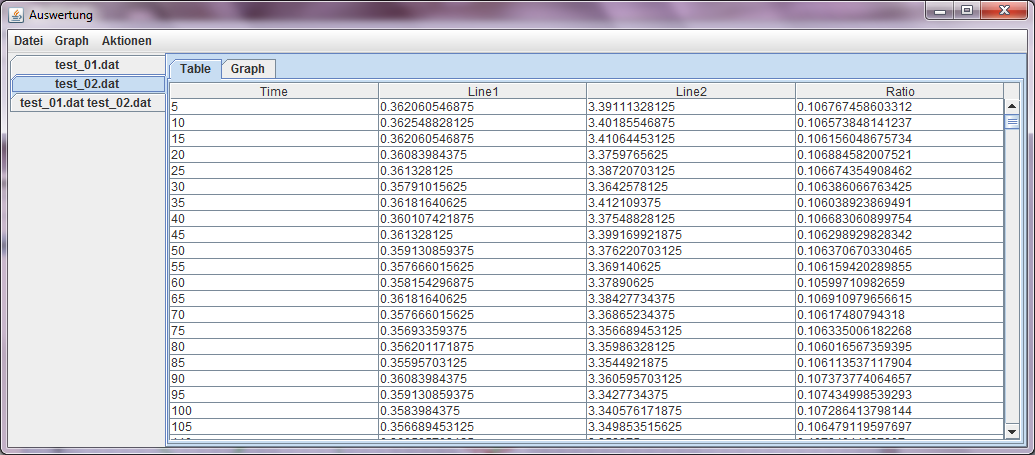1035x455 pixels.
Task: Click the scrollbar up arrow
Action: click(1011, 106)
